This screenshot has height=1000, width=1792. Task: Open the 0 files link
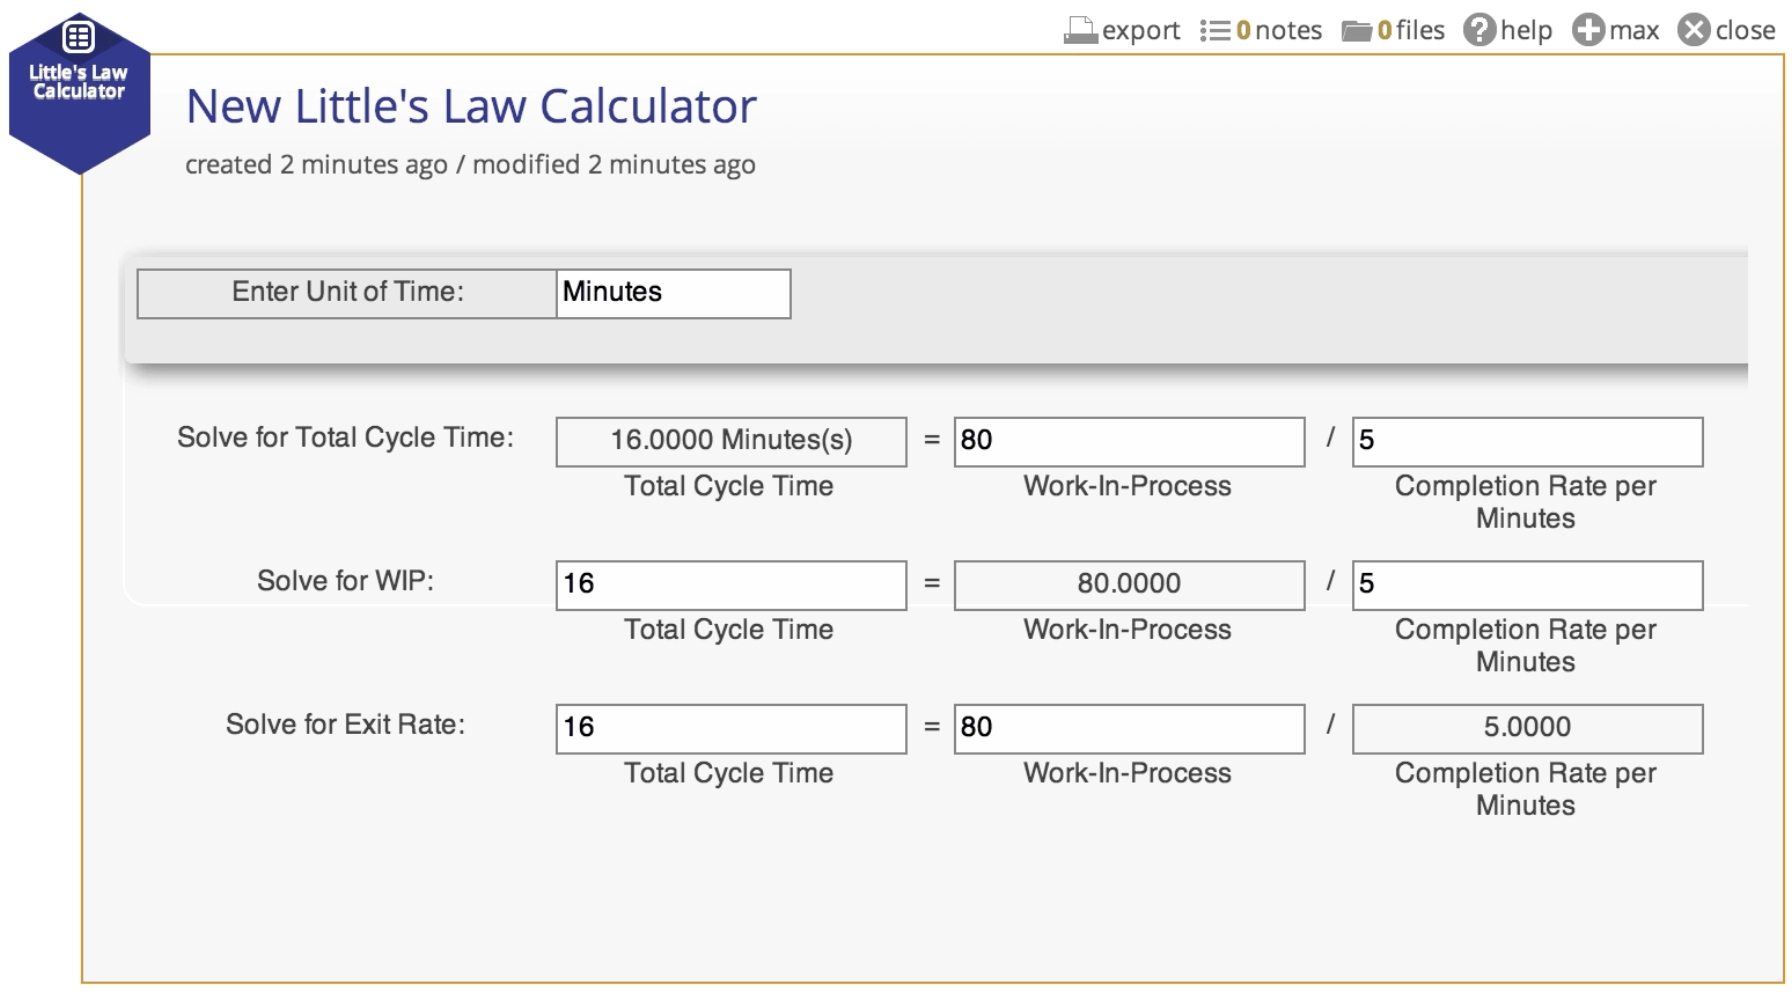pyautogui.click(x=1411, y=31)
